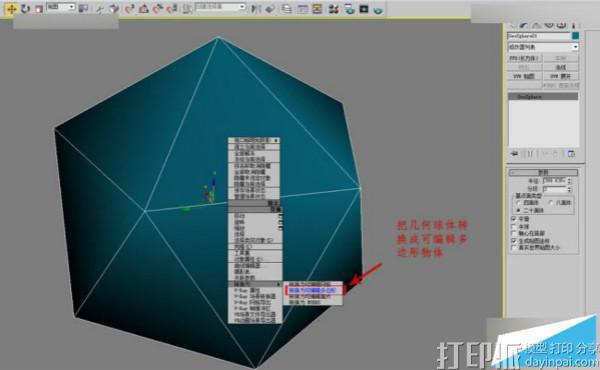Click the object color swatch

pyautogui.click(x=575, y=36)
